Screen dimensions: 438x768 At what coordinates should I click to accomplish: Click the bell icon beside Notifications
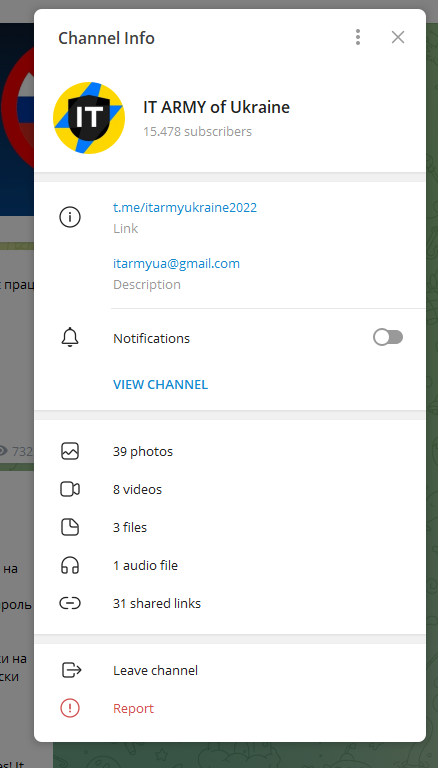click(70, 338)
